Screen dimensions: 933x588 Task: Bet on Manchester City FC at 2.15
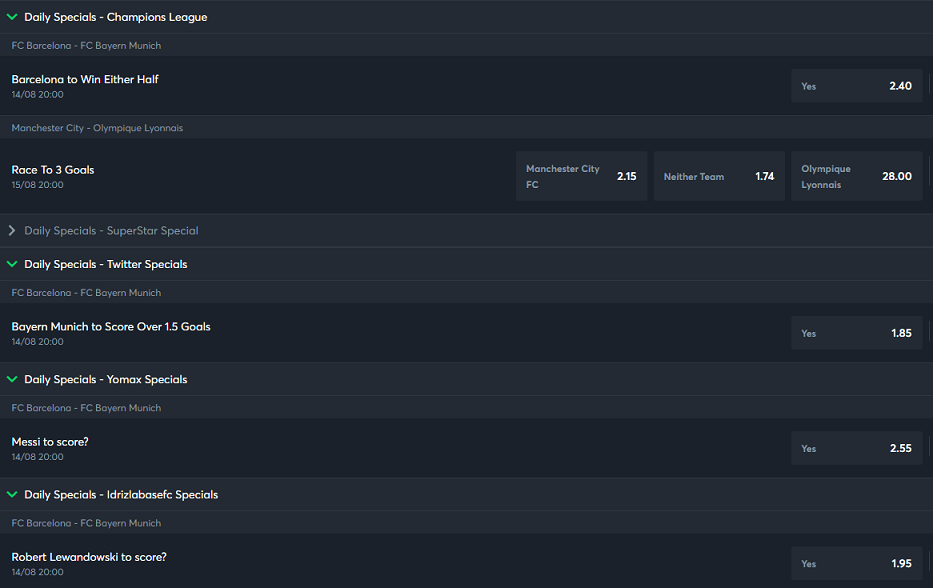coord(581,176)
